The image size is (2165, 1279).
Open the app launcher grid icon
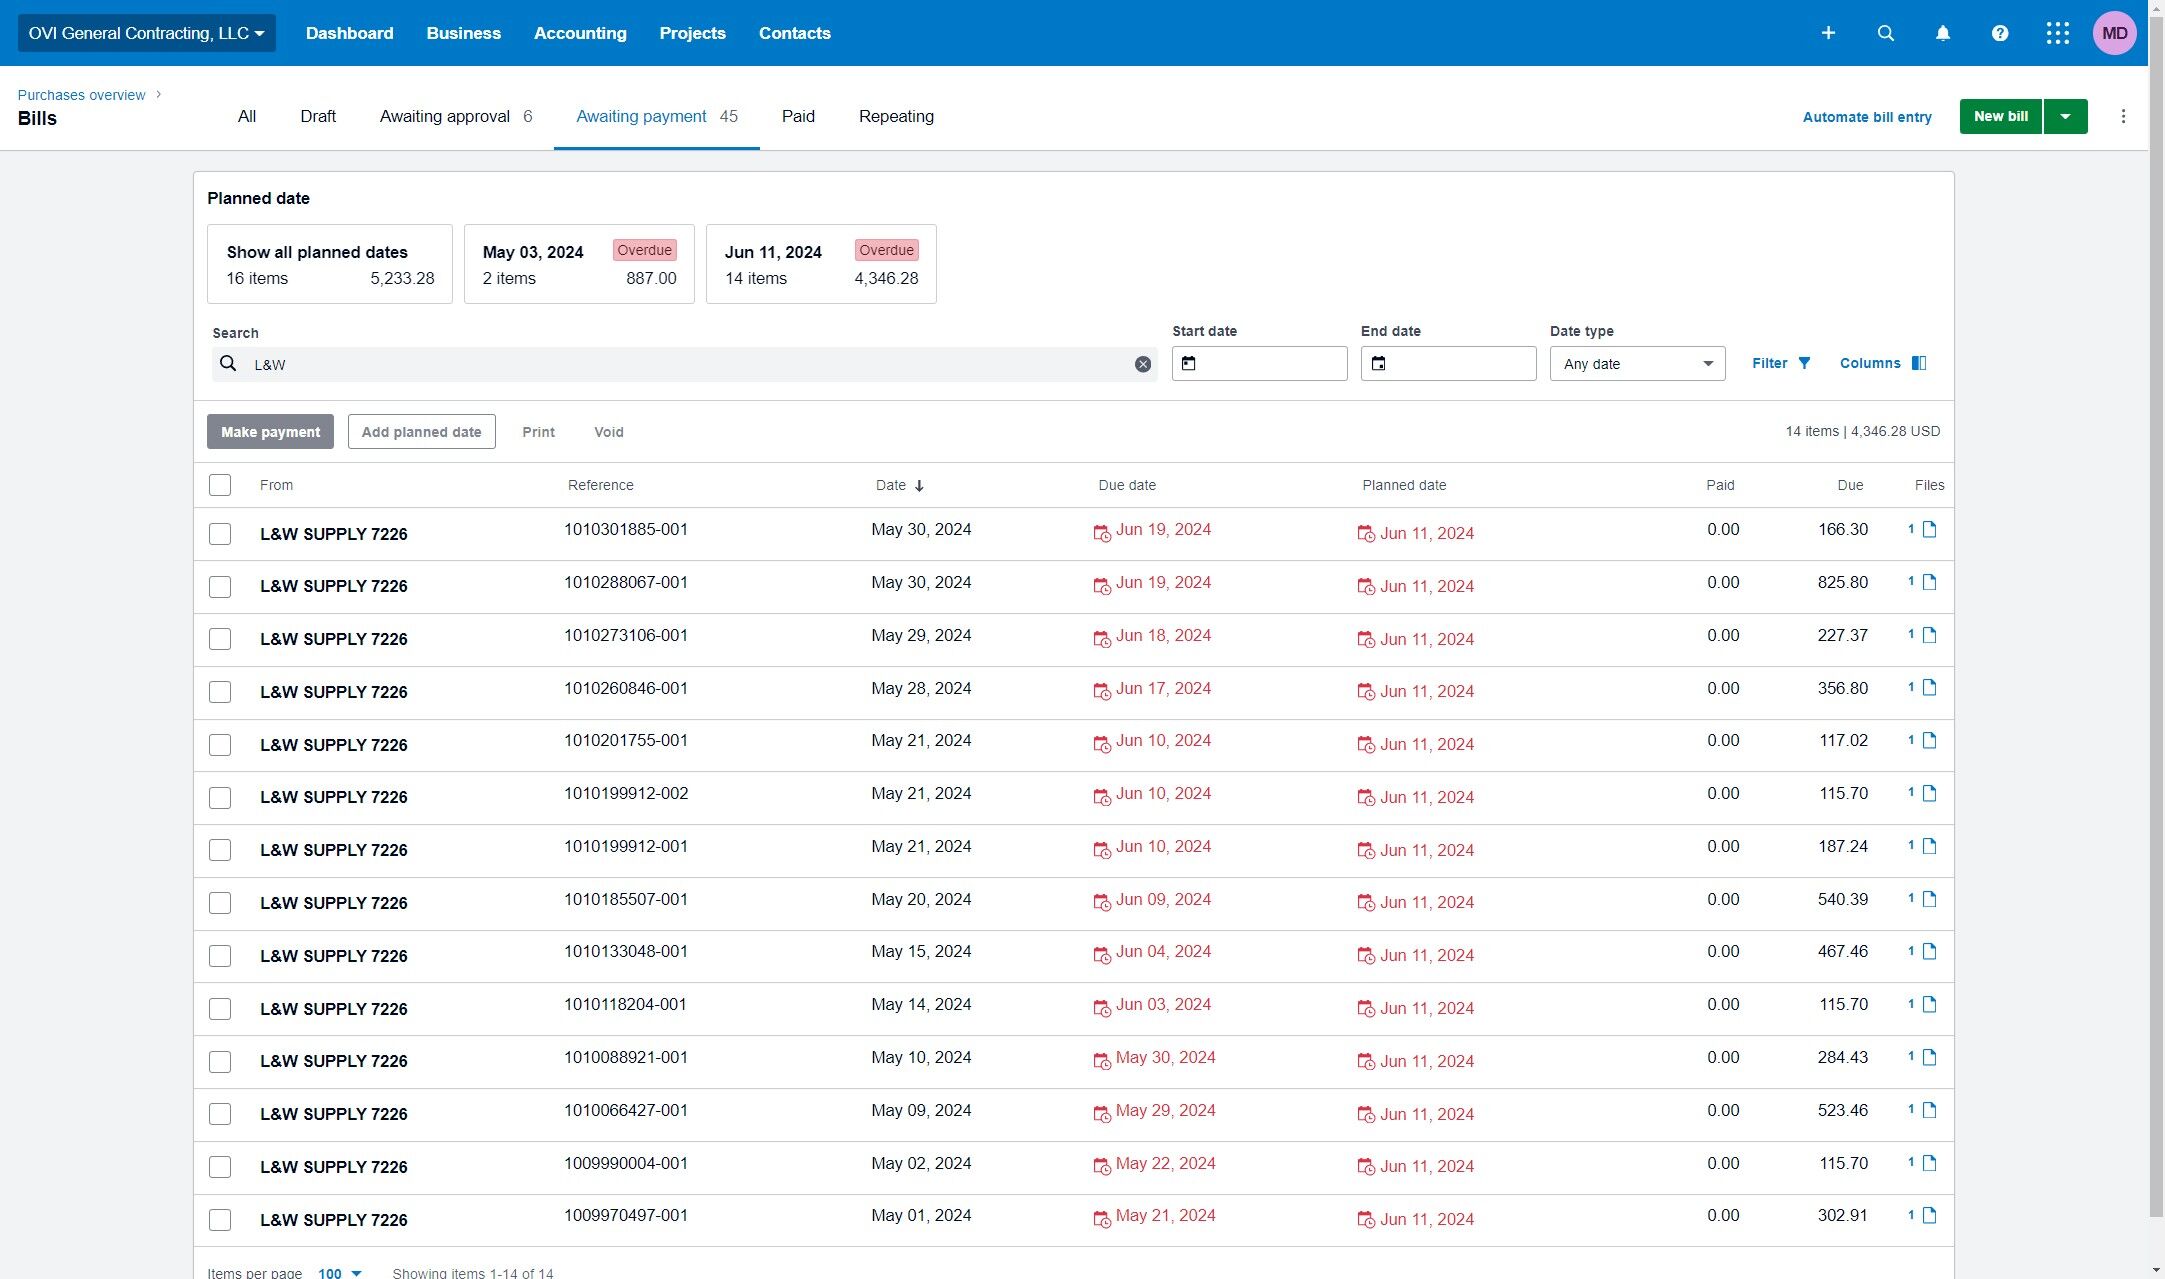pyautogui.click(x=2057, y=33)
